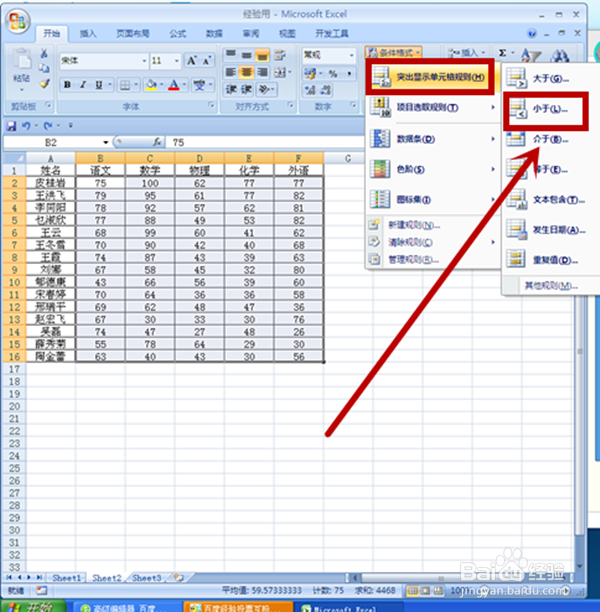Click the Cut scissors icon
Viewport: 600px width, 612px height.
[x=44, y=53]
